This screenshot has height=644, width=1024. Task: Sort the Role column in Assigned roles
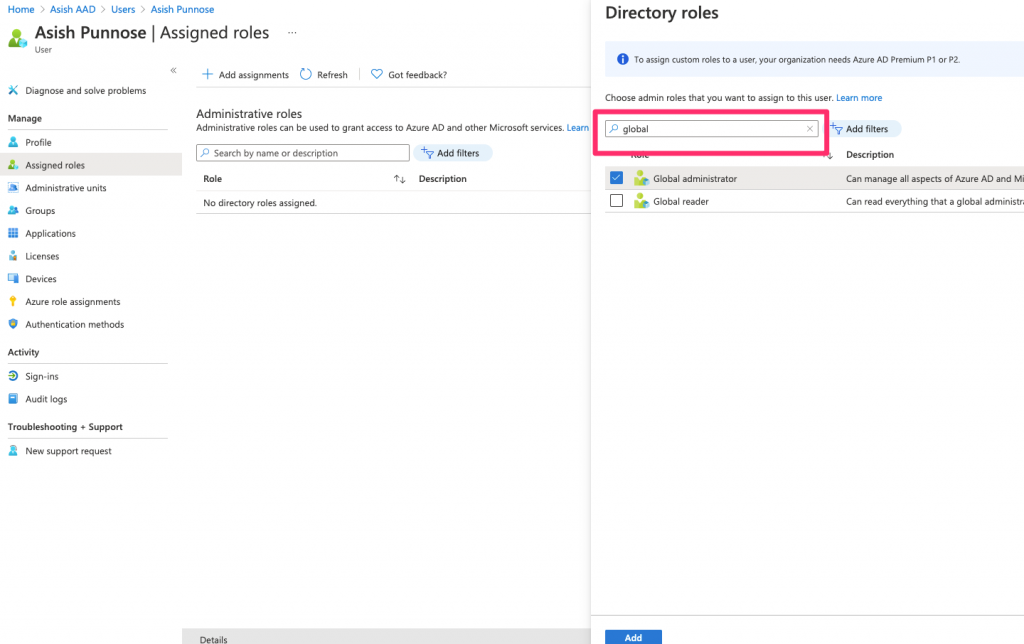click(x=400, y=179)
